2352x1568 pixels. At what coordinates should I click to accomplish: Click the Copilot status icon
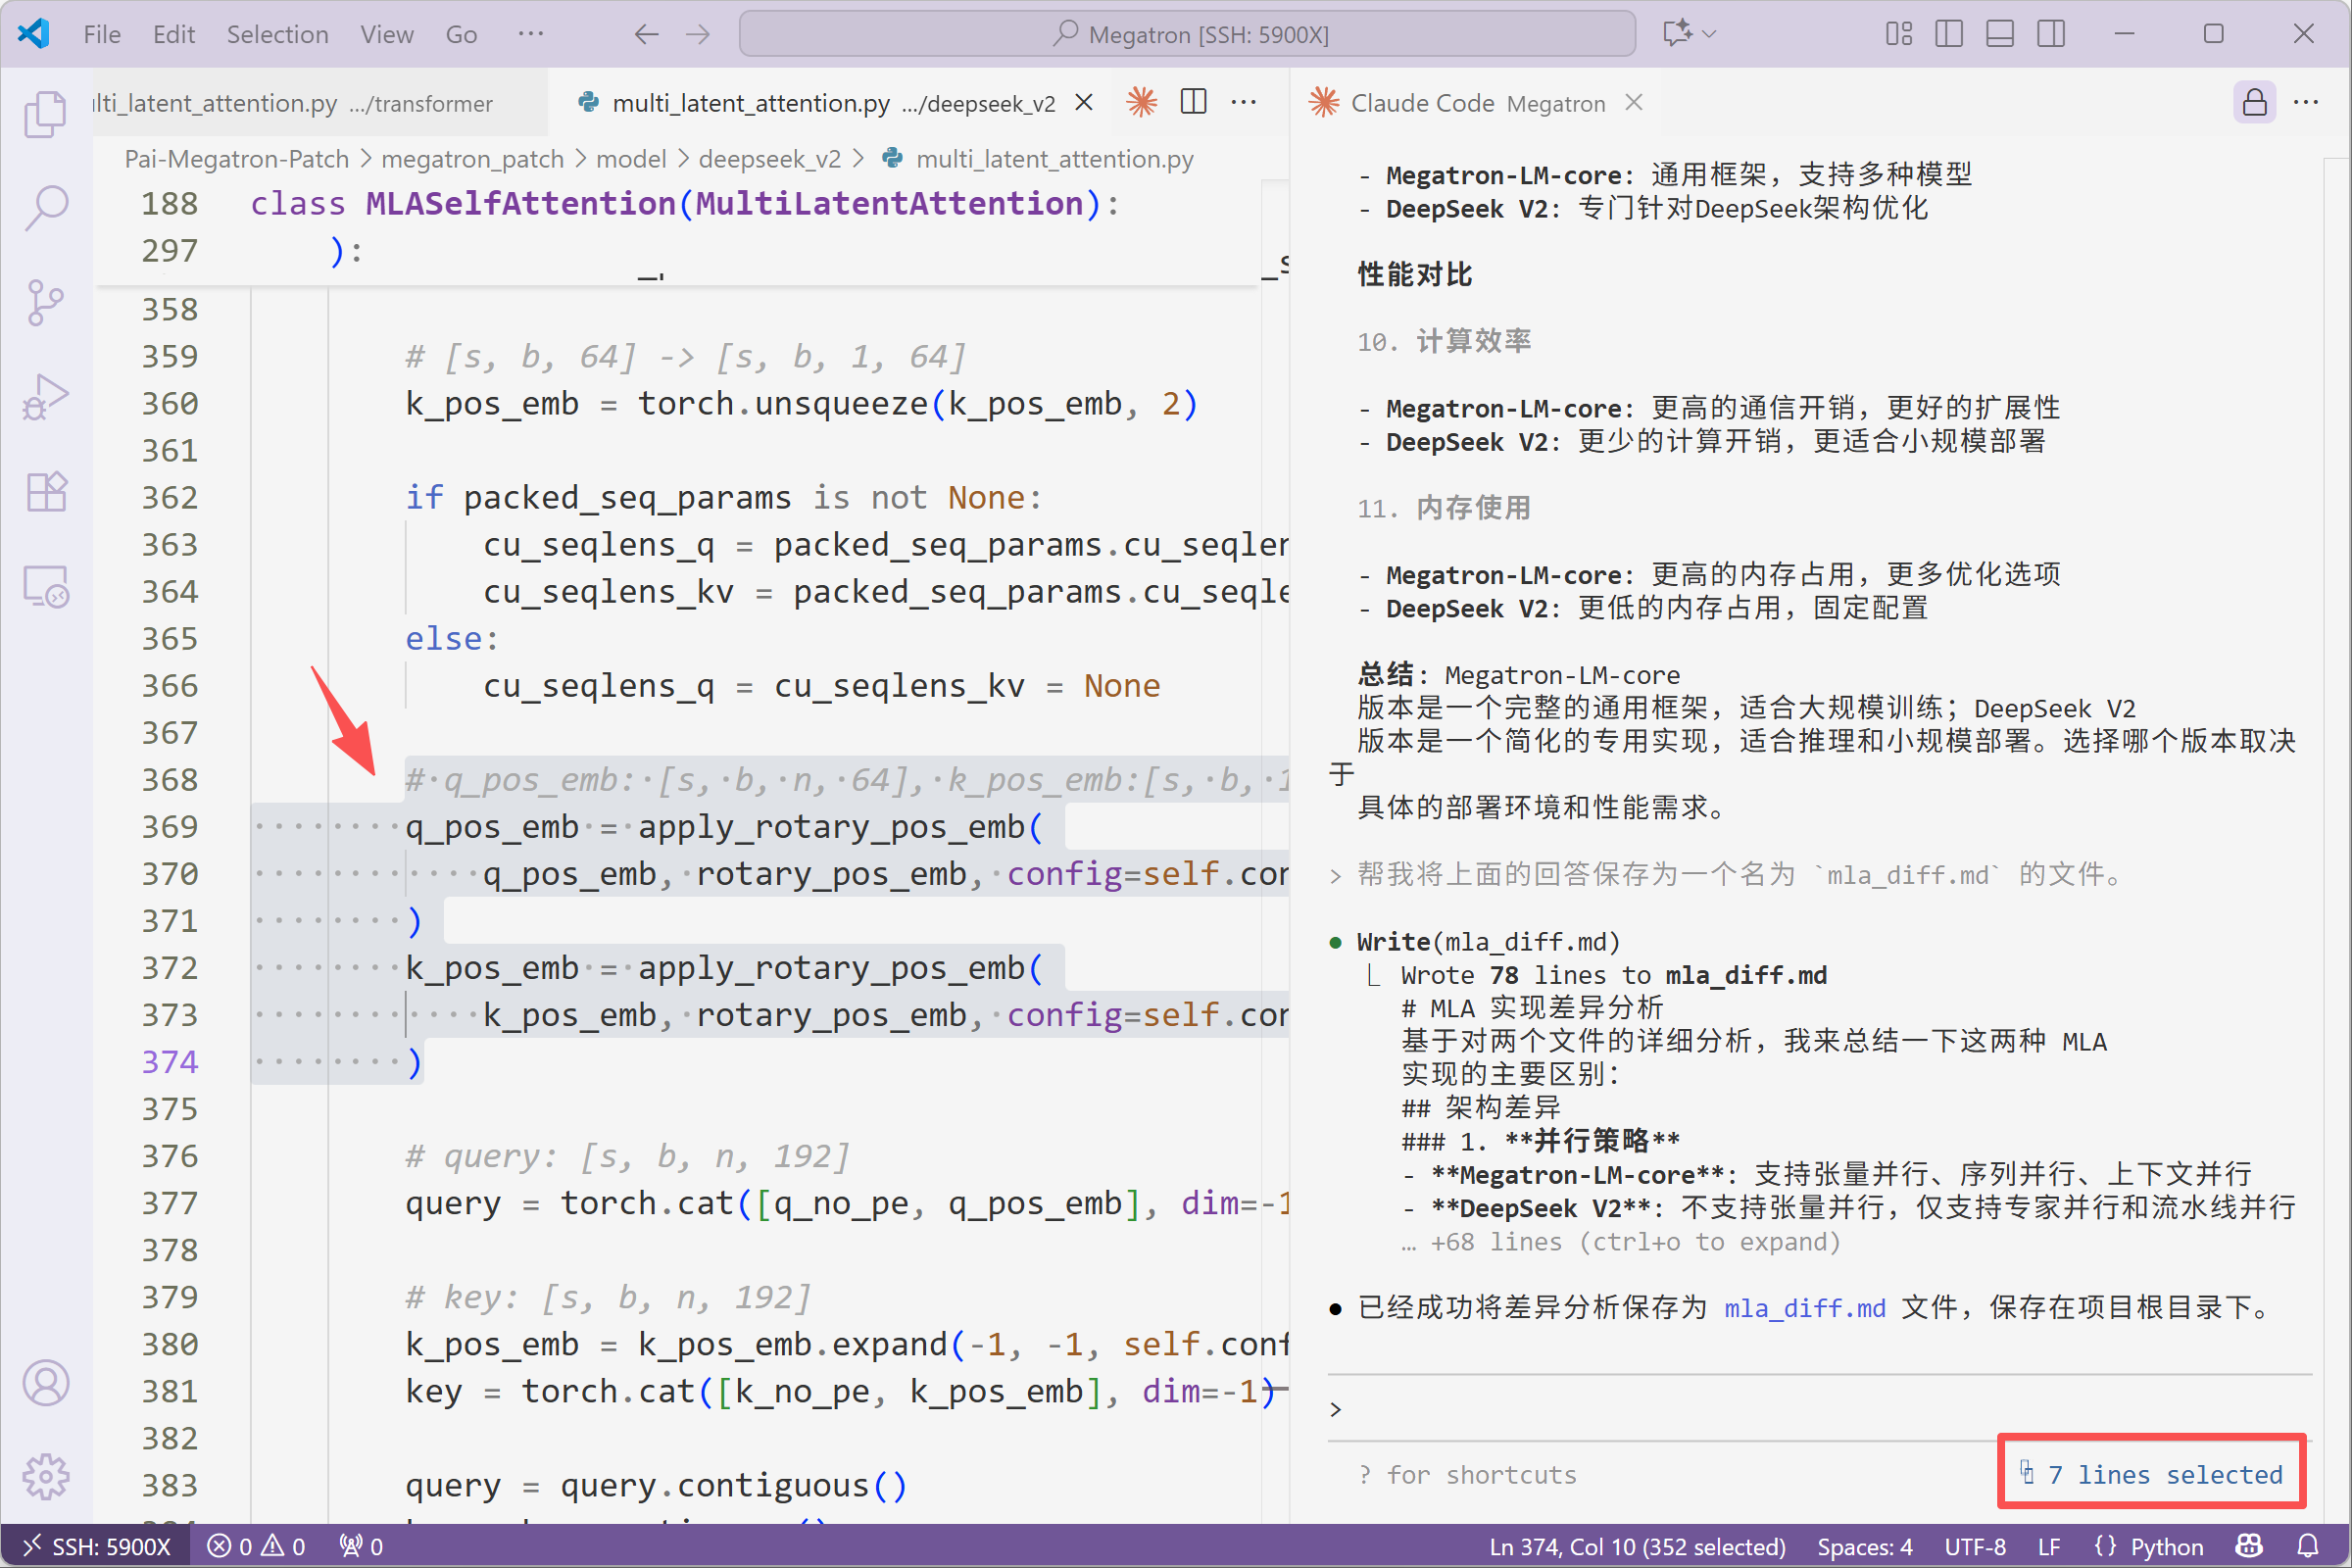tap(2249, 1546)
